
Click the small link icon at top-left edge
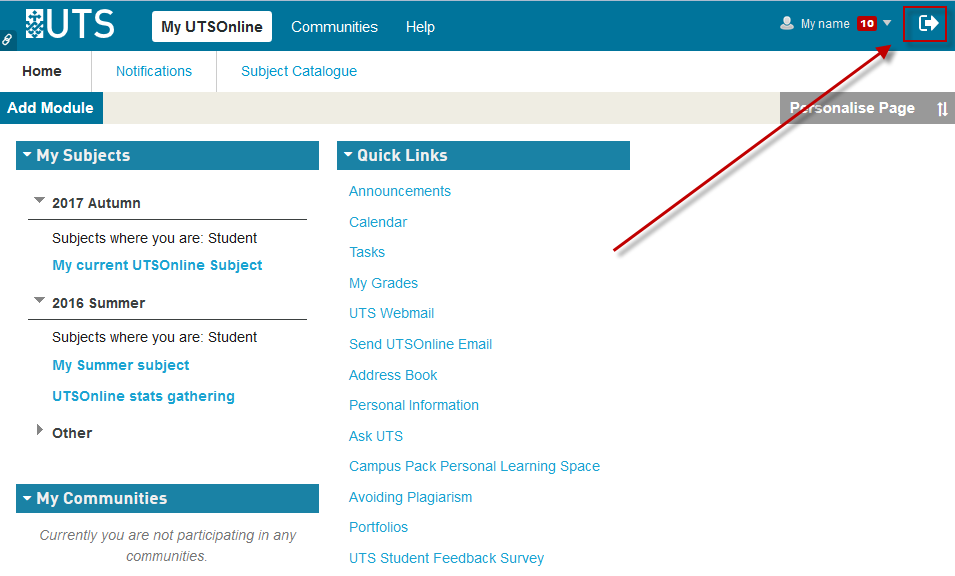click(x=7, y=40)
